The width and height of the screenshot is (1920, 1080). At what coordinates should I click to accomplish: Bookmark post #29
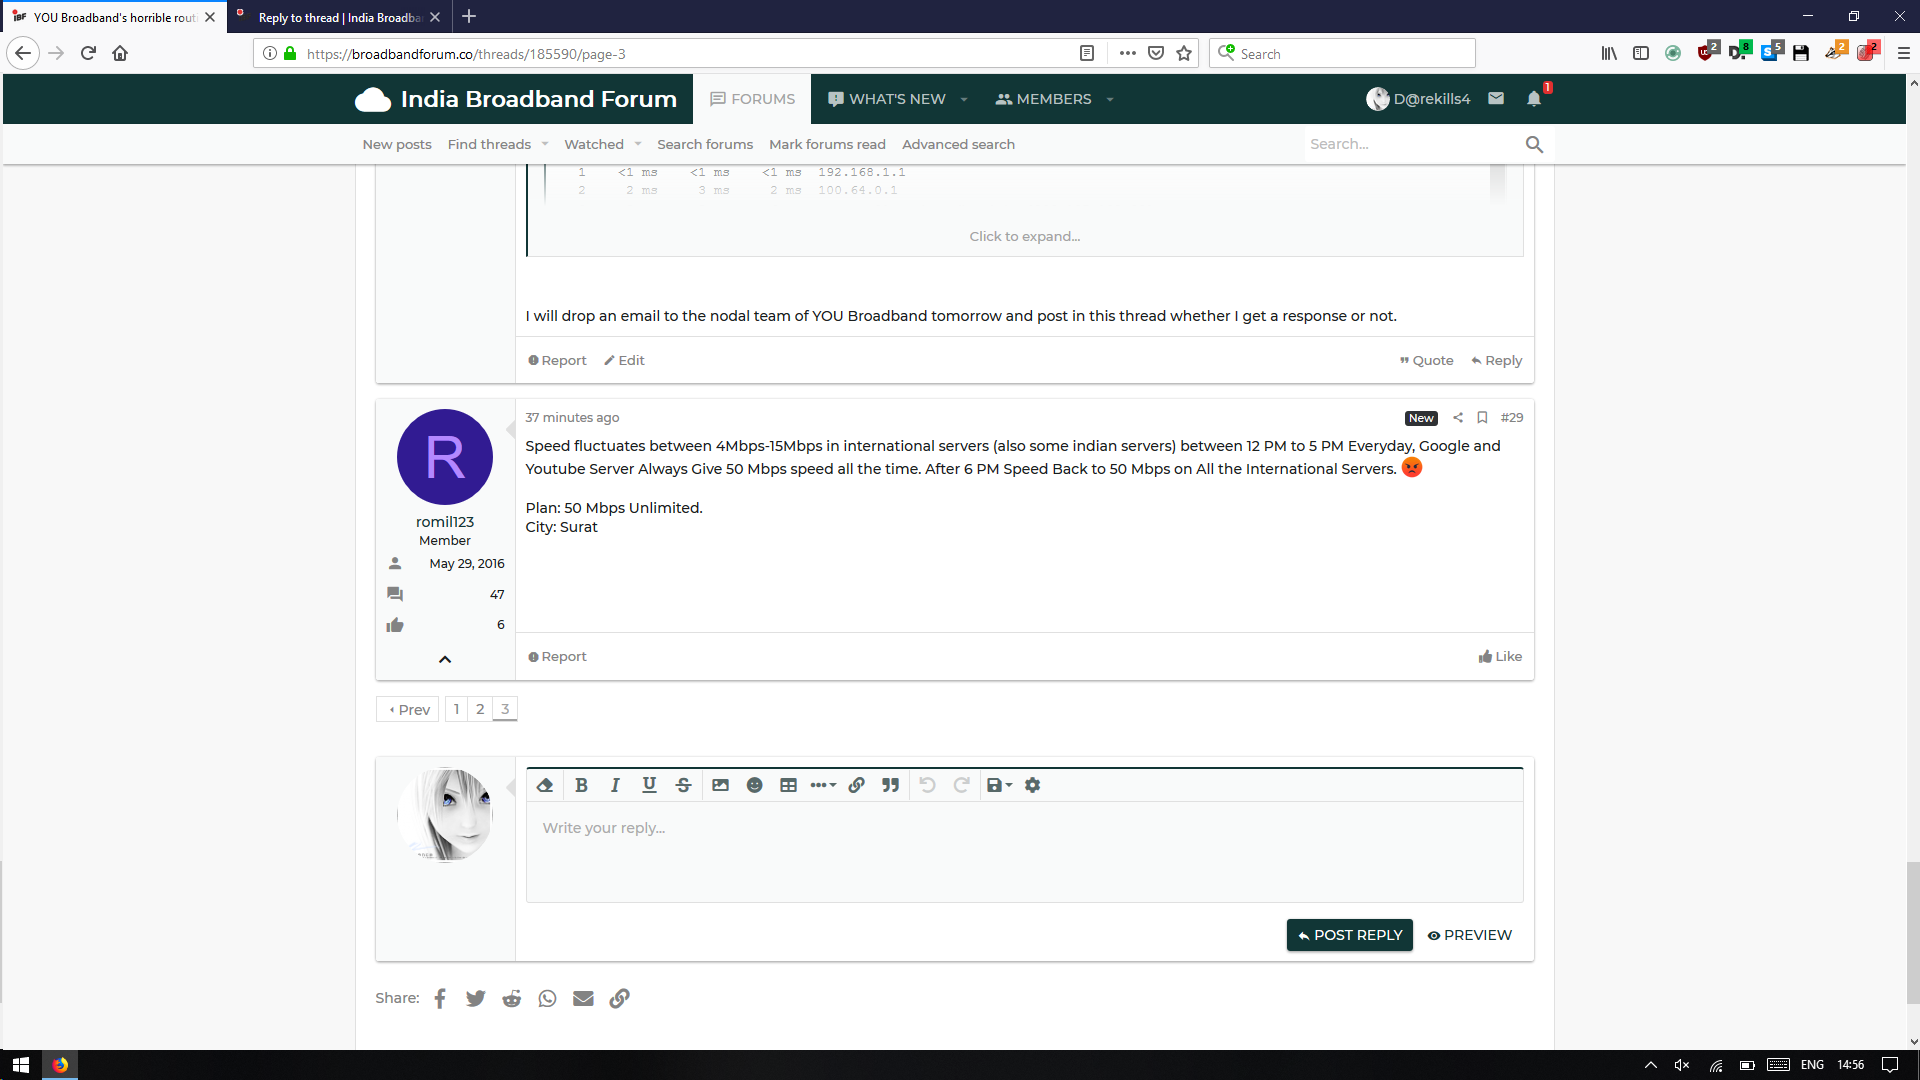coord(1483,418)
